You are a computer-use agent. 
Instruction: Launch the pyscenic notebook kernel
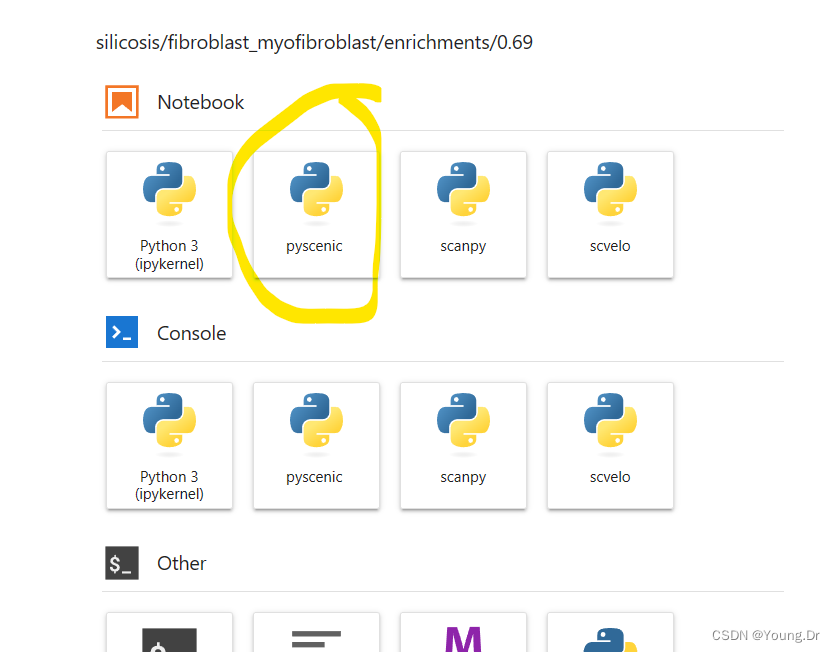pyautogui.click(x=316, y=215)
